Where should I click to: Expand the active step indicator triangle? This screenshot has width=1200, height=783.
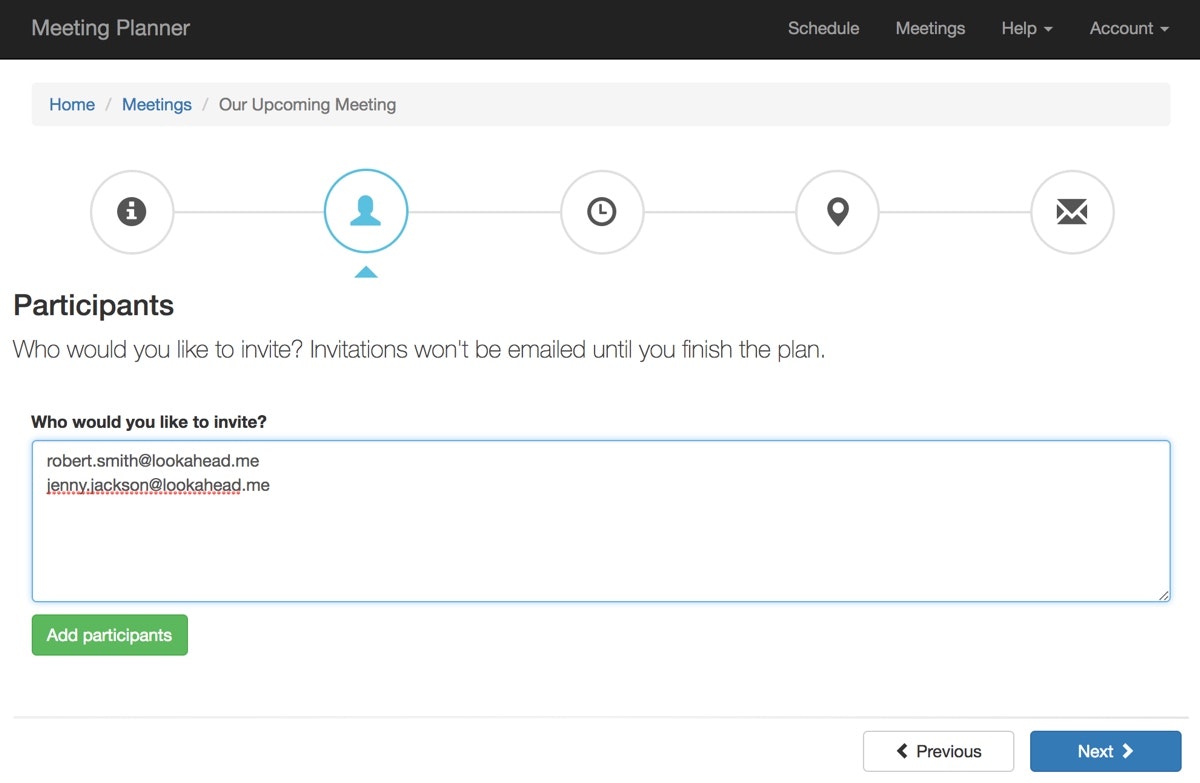coord(365,271)
